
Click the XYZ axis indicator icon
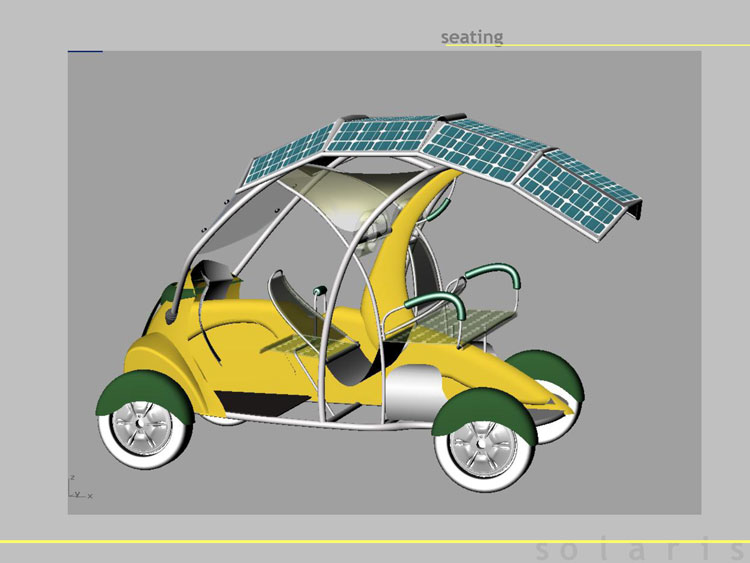[x=79, y=487]
